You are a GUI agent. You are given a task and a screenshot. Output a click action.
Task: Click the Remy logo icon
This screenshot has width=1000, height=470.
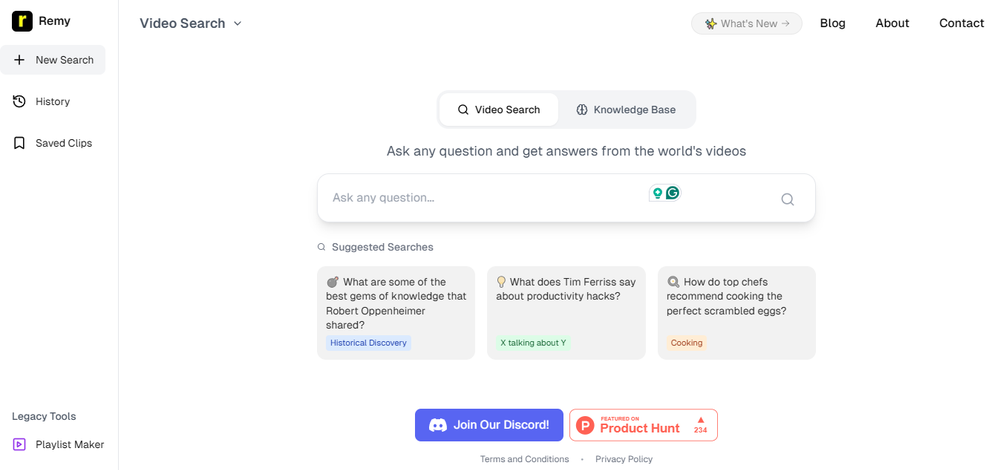click(x=22, y=21)
